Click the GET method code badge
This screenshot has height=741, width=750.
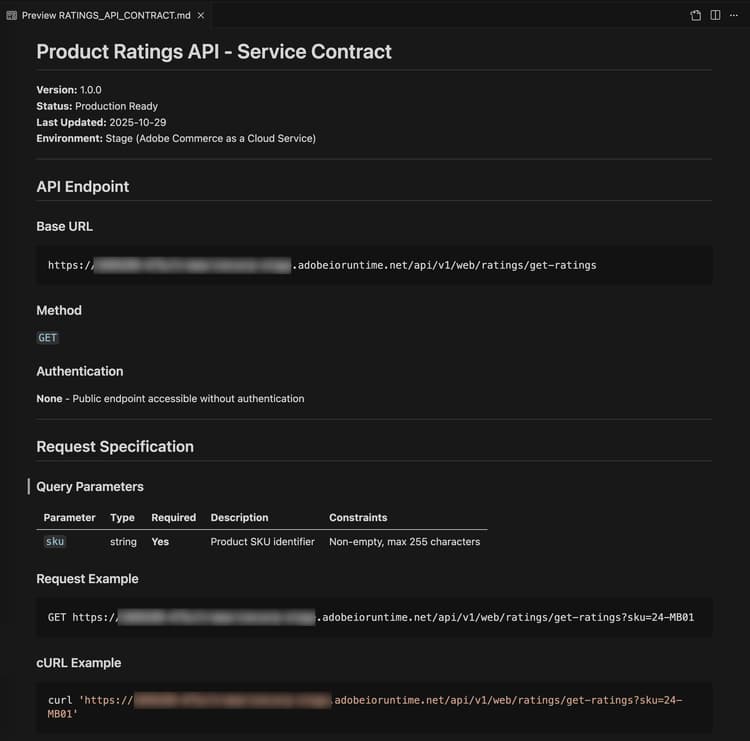[x=48, y=338]
